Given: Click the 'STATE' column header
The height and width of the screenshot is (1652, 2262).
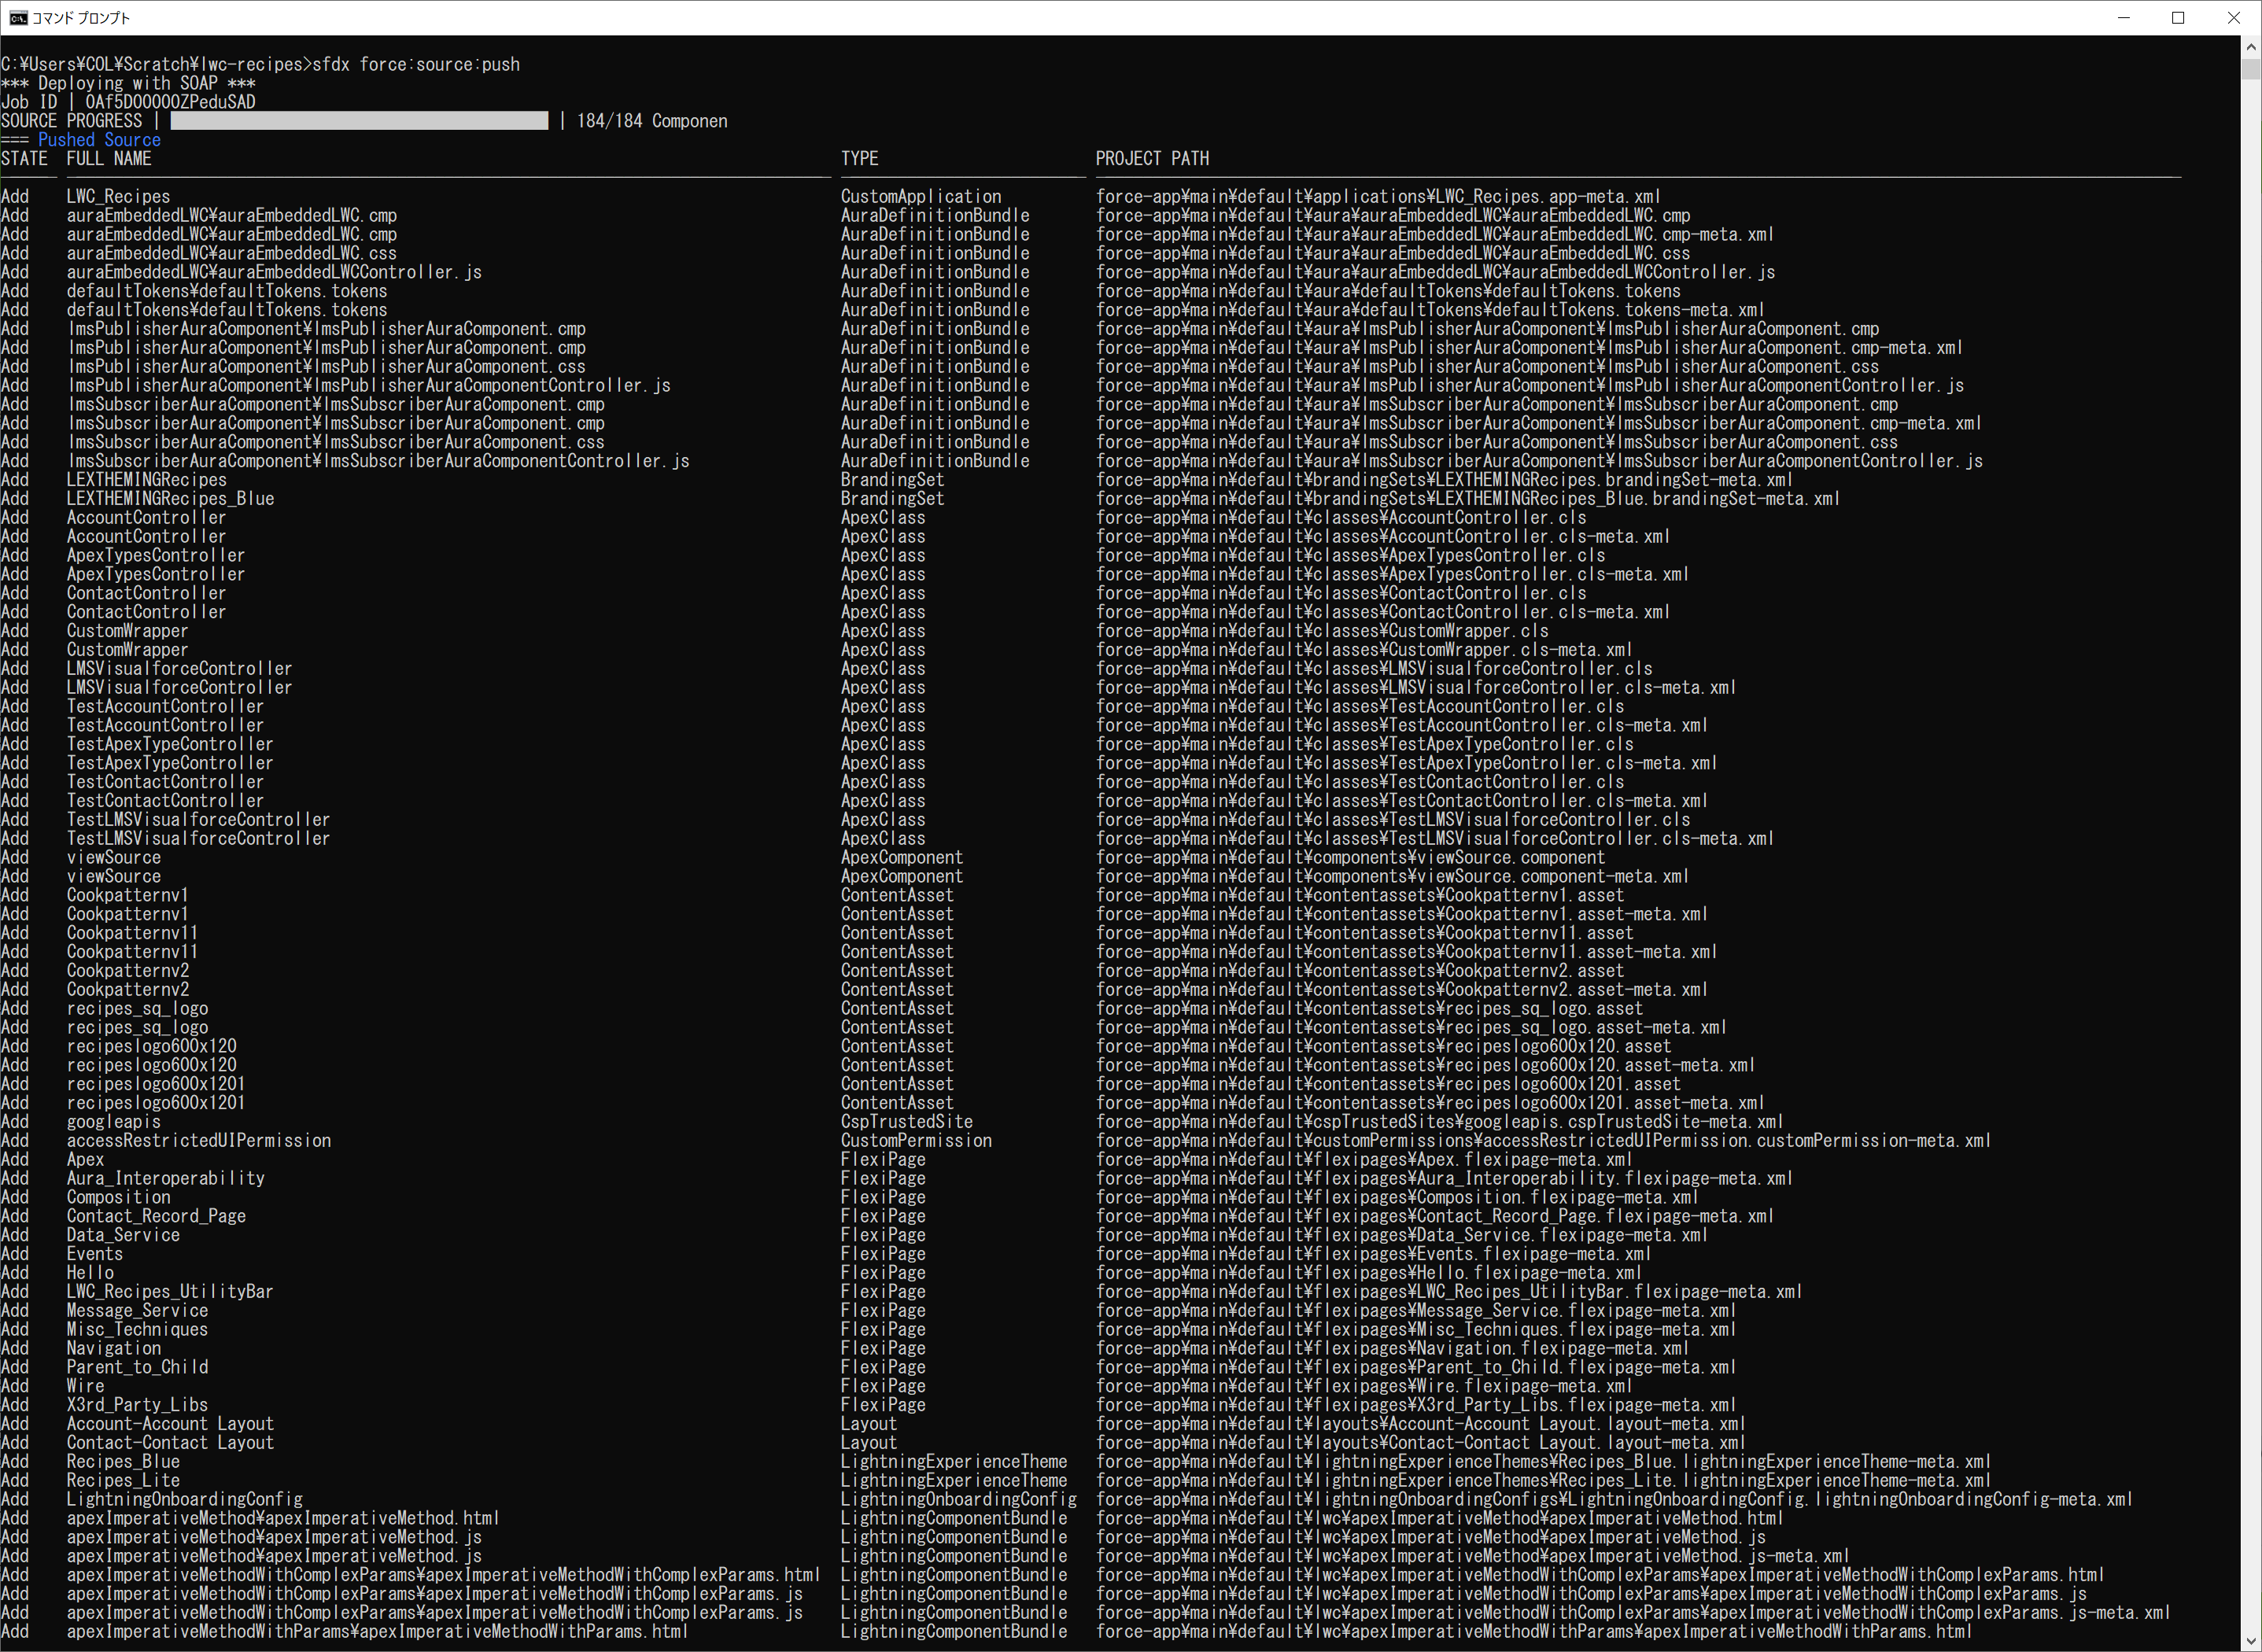Looking at the screenshot, I should pyautogui.click(x=24, y=159).
